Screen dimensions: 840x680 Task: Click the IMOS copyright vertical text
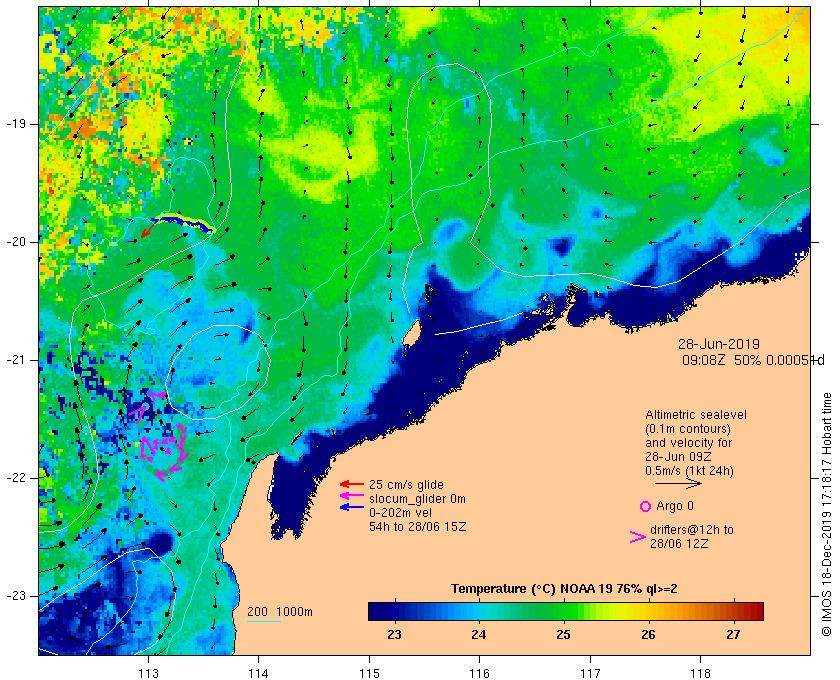(x=826, y=514)
